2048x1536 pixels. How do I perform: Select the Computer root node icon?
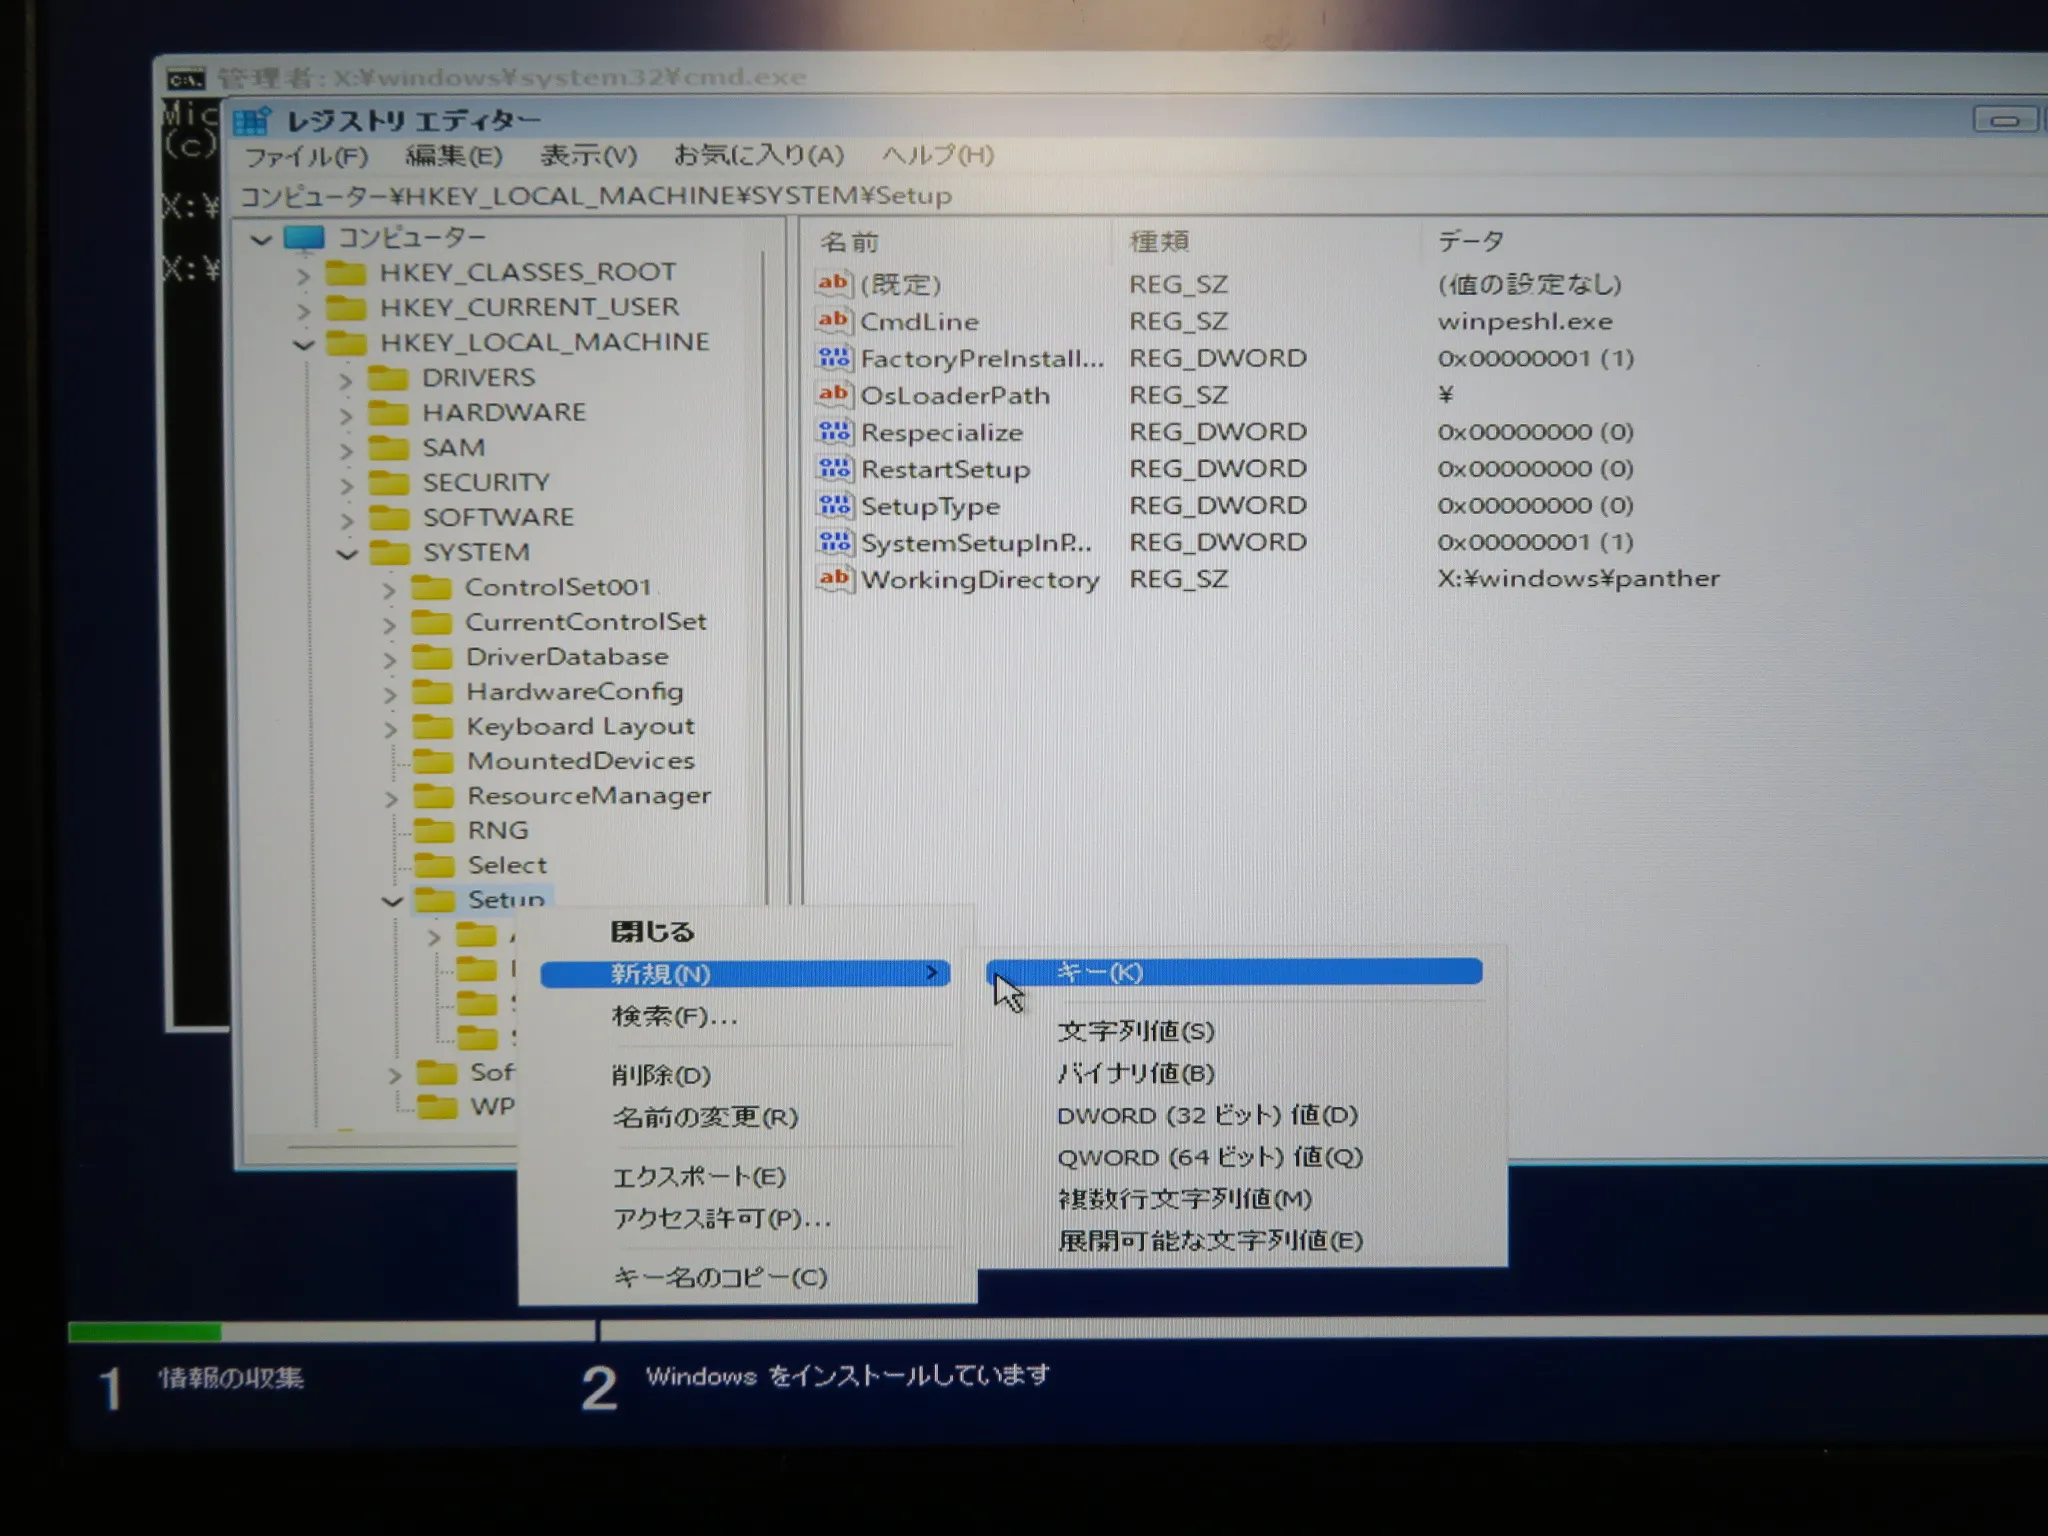[304, 238]
